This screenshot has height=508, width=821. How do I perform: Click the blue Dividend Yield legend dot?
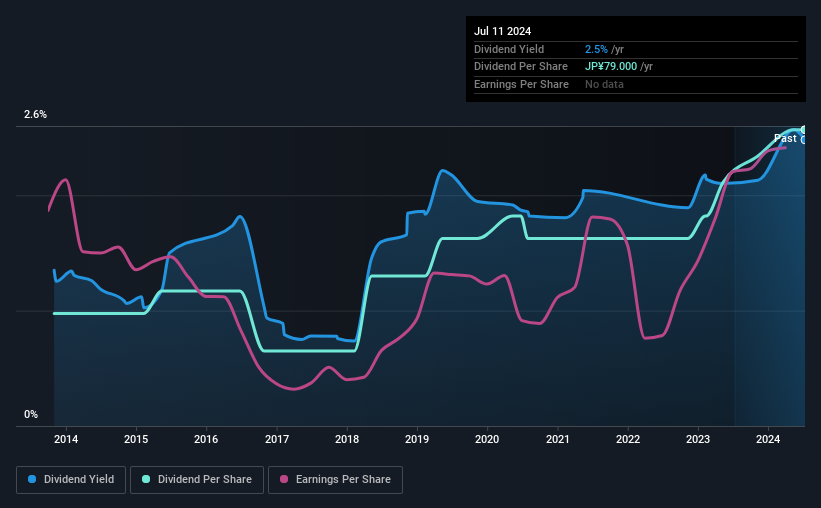coord(32,479)
